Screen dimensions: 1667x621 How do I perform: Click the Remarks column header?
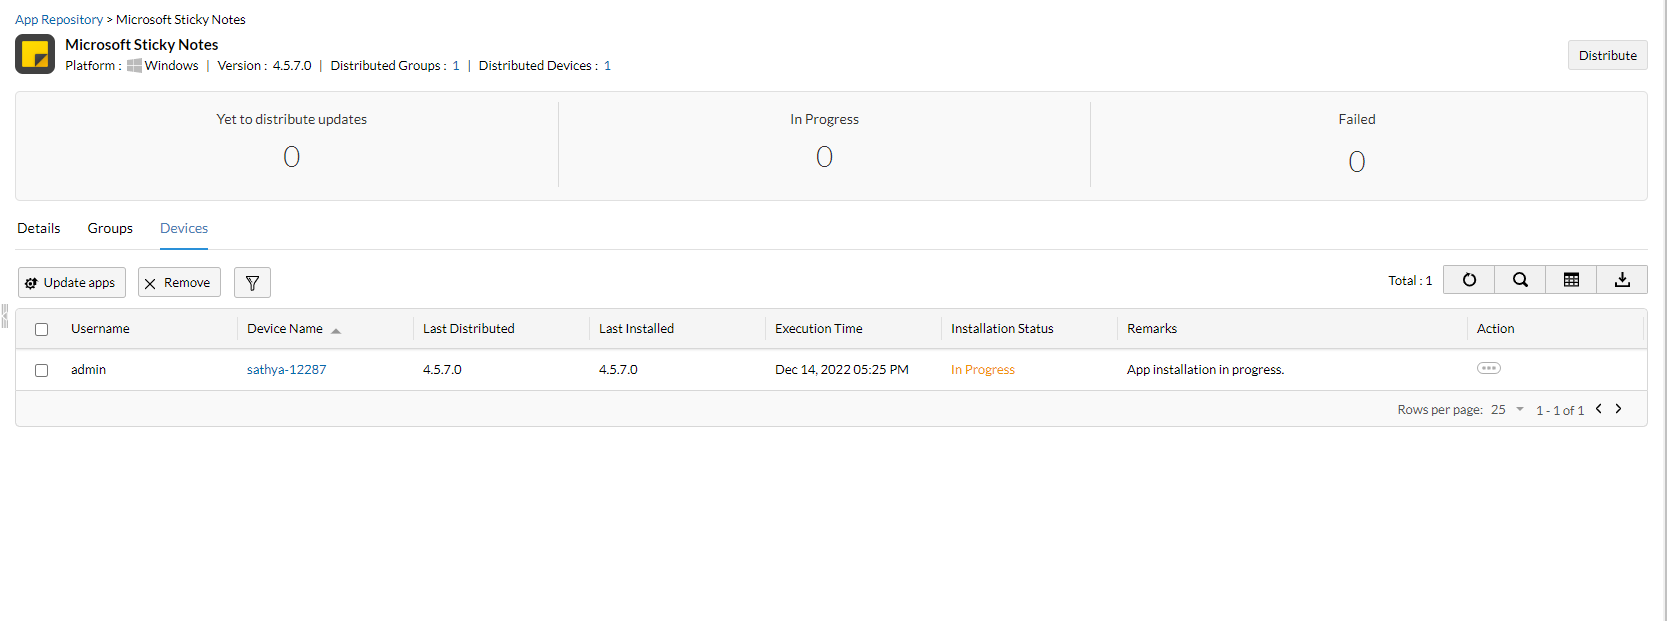(x=1152, y=328)
